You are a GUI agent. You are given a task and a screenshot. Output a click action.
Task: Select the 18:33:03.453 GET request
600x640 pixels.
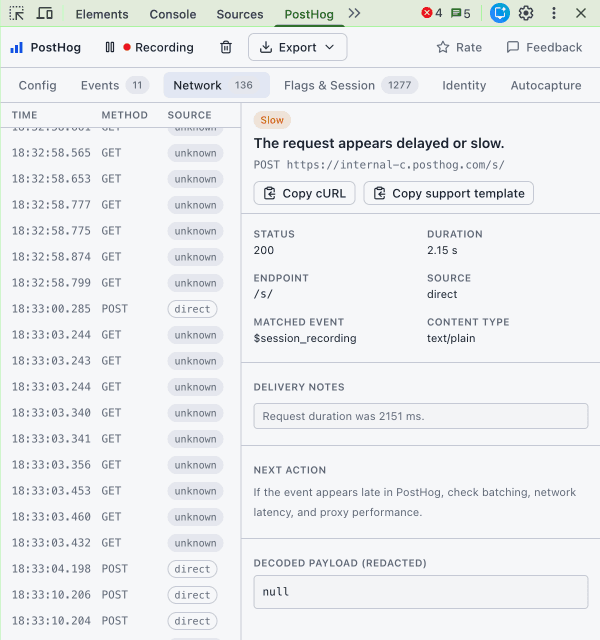click(120, 491)
